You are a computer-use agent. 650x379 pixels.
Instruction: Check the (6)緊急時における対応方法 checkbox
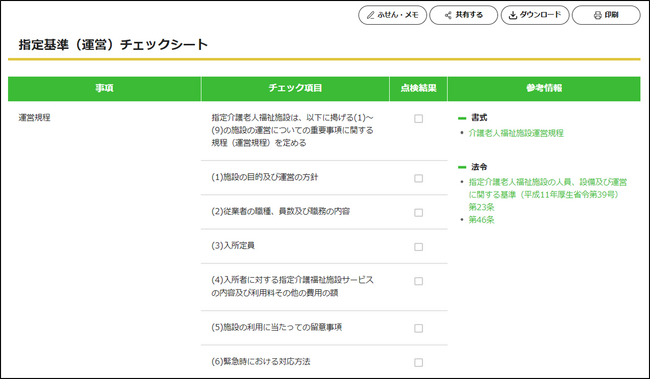coord(419,362)
